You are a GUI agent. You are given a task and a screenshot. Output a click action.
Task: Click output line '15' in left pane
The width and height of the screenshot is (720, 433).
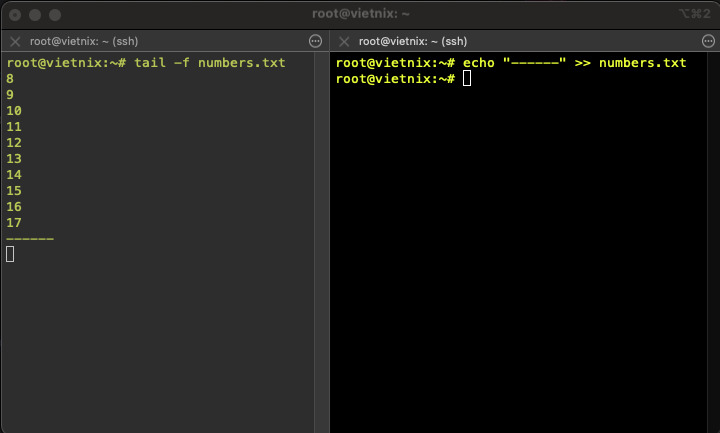(14, 191)
